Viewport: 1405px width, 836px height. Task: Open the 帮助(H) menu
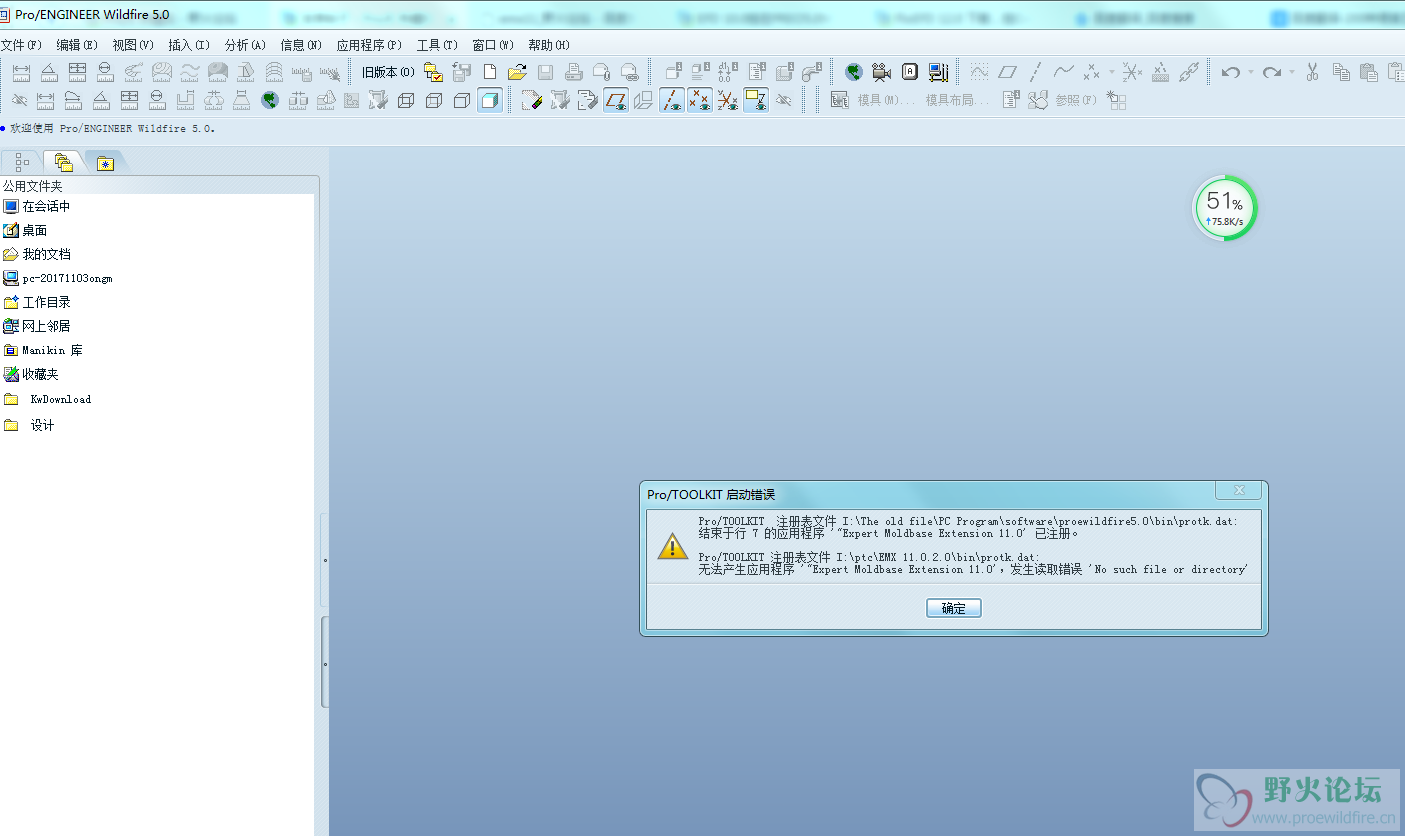(x=549, y=45)
